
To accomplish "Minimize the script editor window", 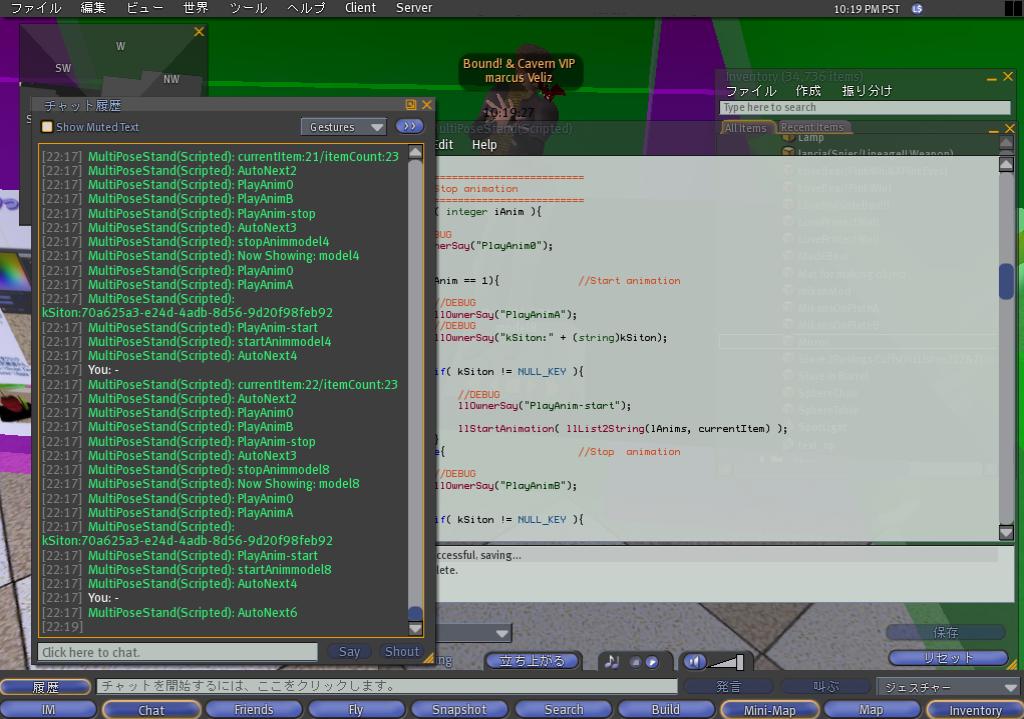I will tap(993, 129).
